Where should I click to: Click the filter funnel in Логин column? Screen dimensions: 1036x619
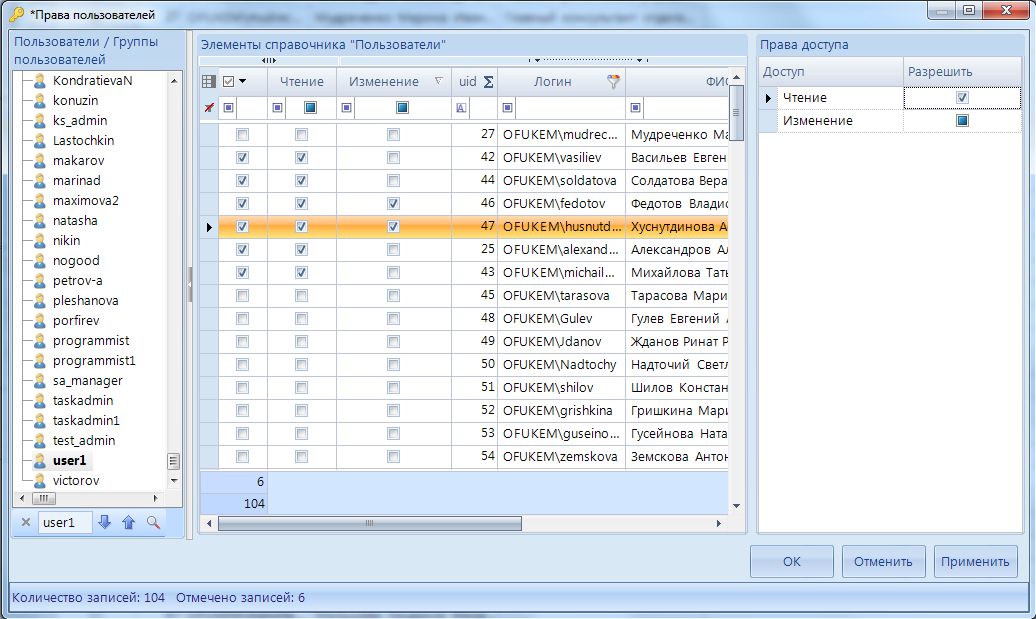614,82
